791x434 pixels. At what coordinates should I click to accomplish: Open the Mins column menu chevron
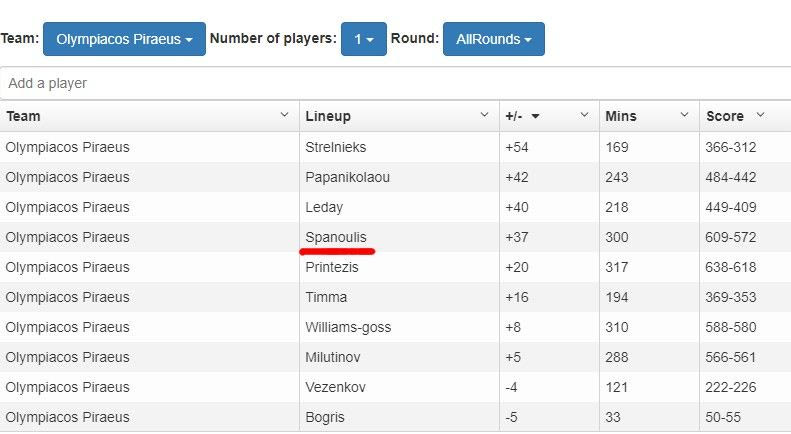coord(684,116)
